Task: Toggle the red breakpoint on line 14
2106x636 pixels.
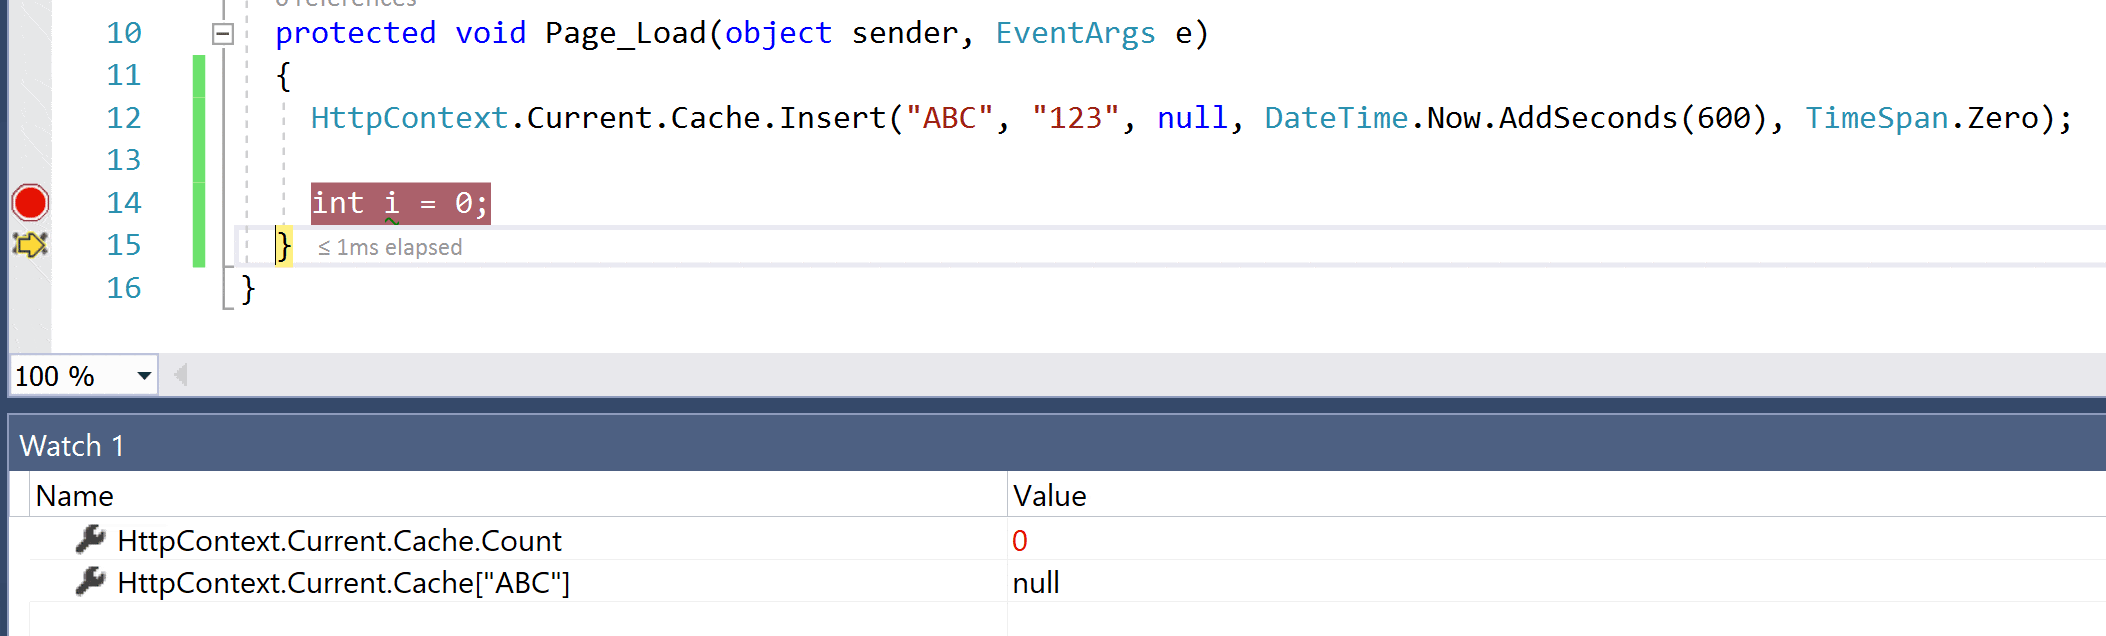Action: point(30,203)
